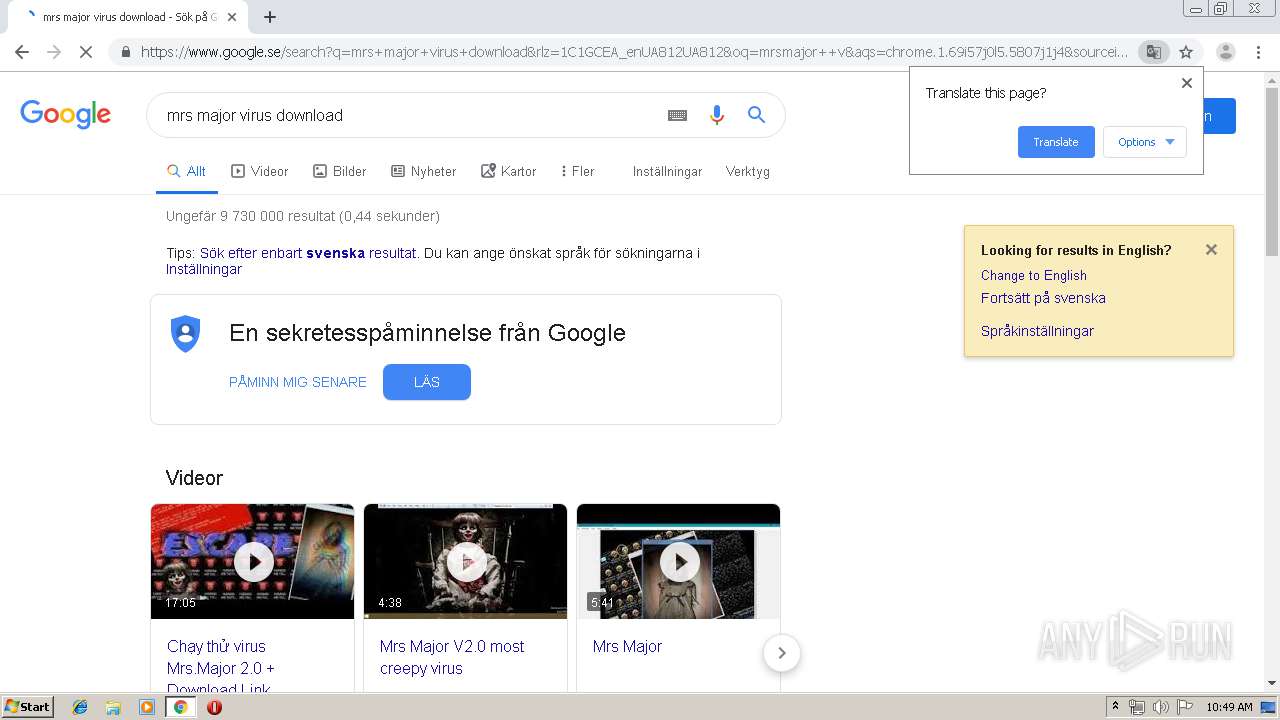Play the 5:41 video thumbnail
Image resolution: width=1280 pixels, height=720 pixels.
click(678, 561)
